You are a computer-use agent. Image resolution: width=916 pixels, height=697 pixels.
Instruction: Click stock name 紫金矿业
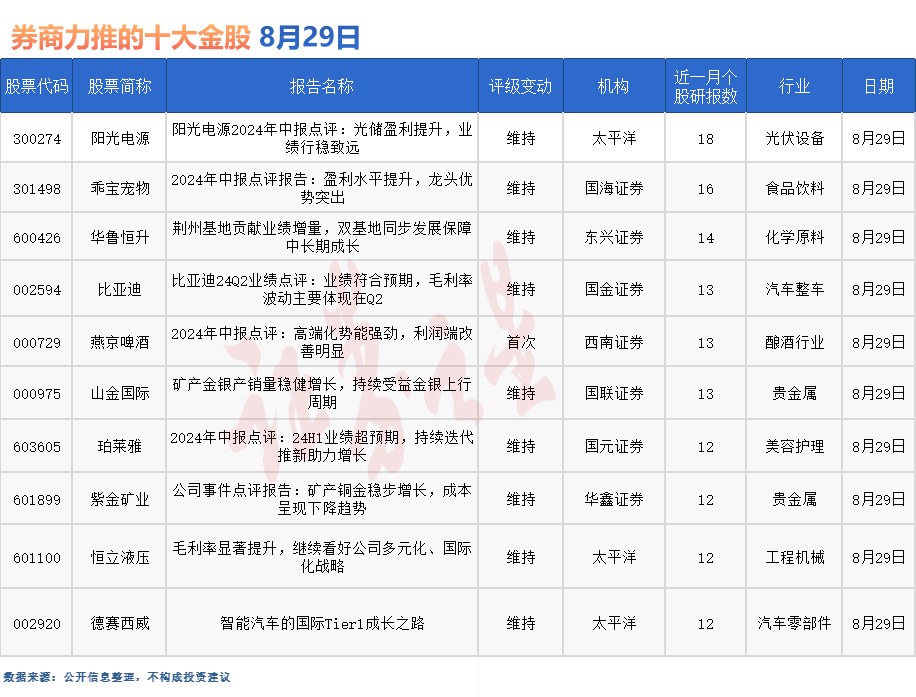[120, 499]
